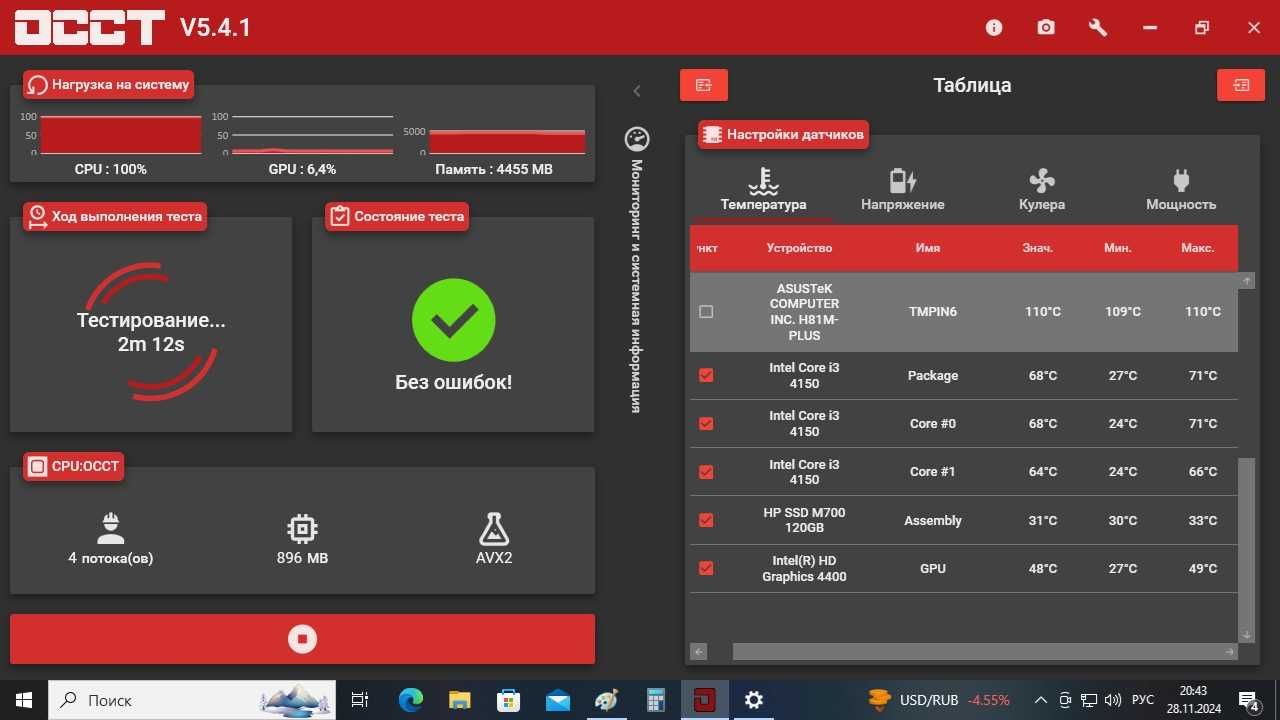Click the Нагрузка на систему header icon

[x=37, y=85]
